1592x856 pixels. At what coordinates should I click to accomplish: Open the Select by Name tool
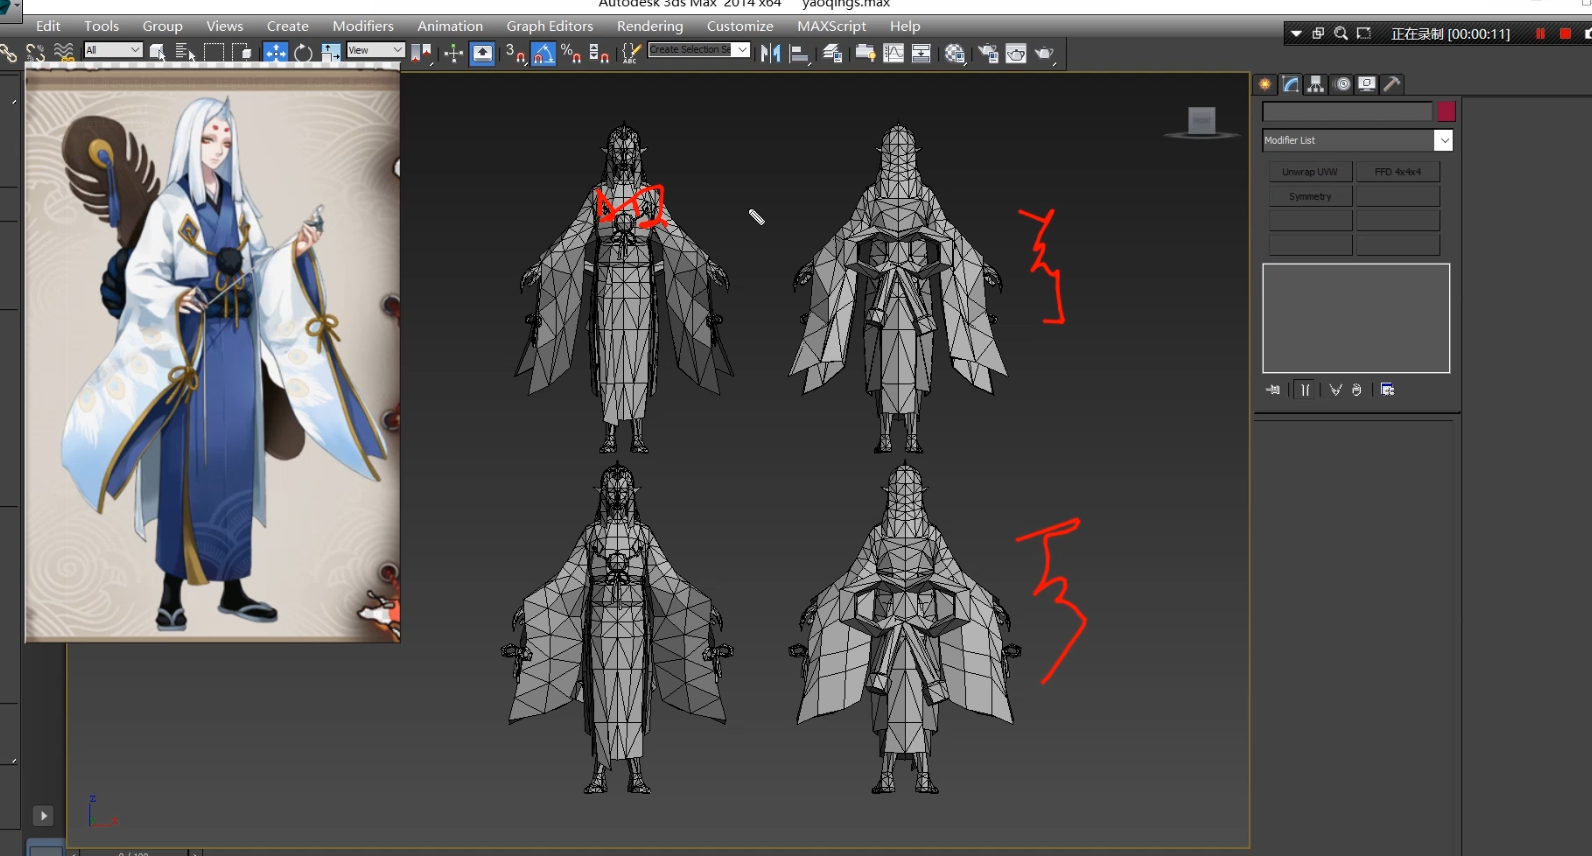coord(185,53)
